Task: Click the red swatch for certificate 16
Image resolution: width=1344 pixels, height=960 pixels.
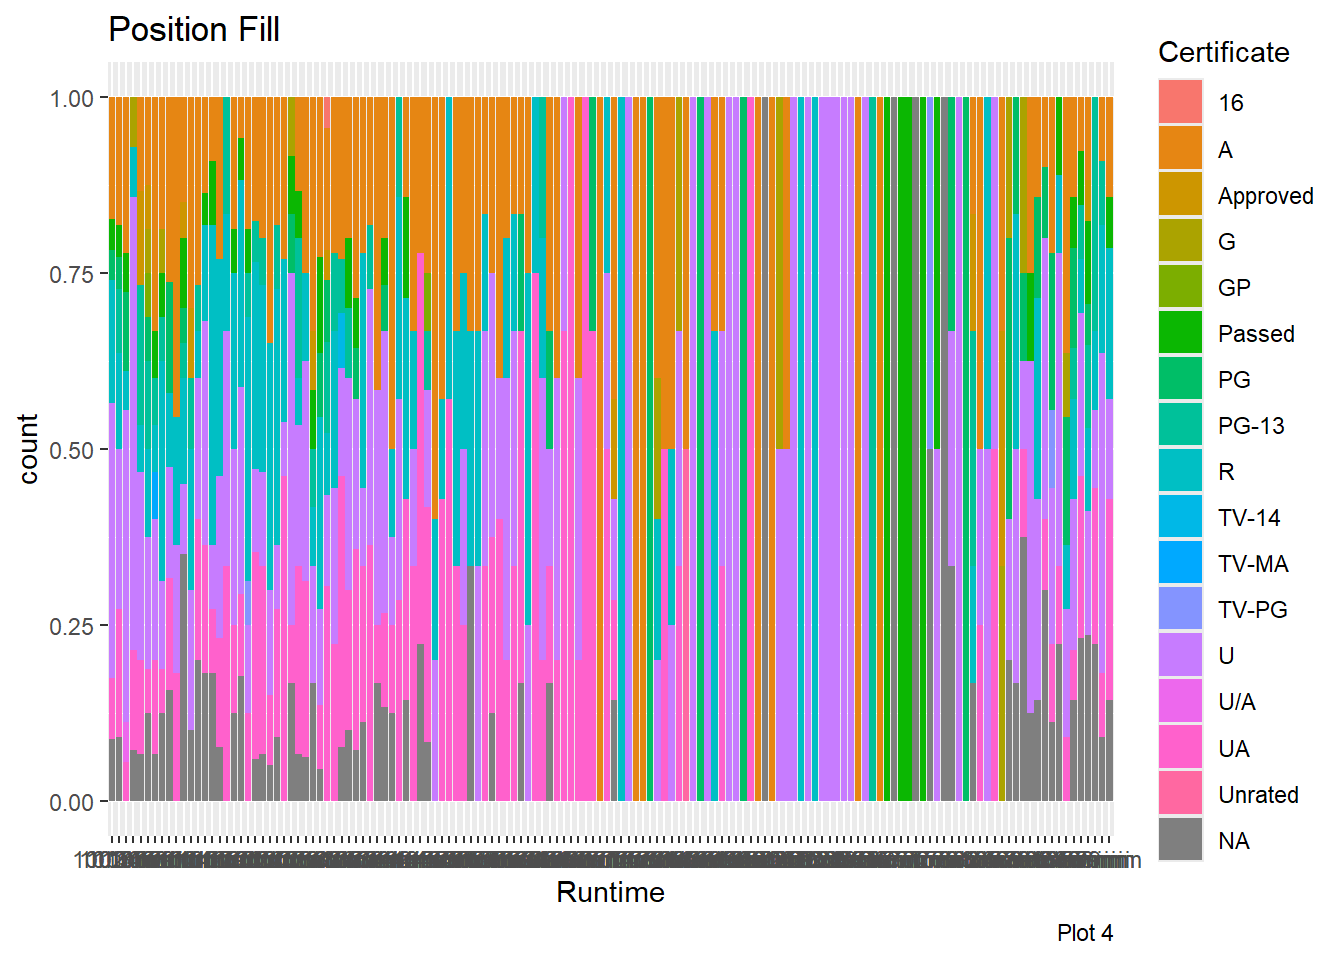Action: click(1180, 102)
